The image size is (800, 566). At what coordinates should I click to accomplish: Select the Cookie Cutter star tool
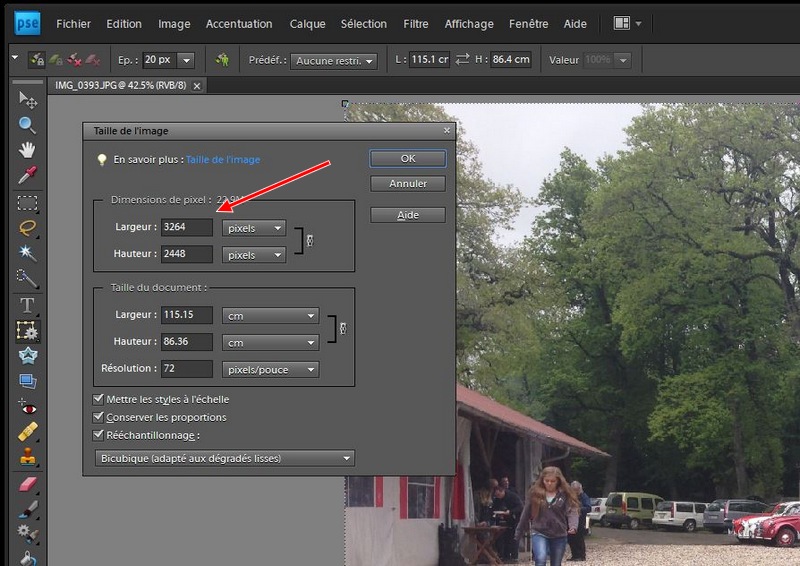click(28, 356)
